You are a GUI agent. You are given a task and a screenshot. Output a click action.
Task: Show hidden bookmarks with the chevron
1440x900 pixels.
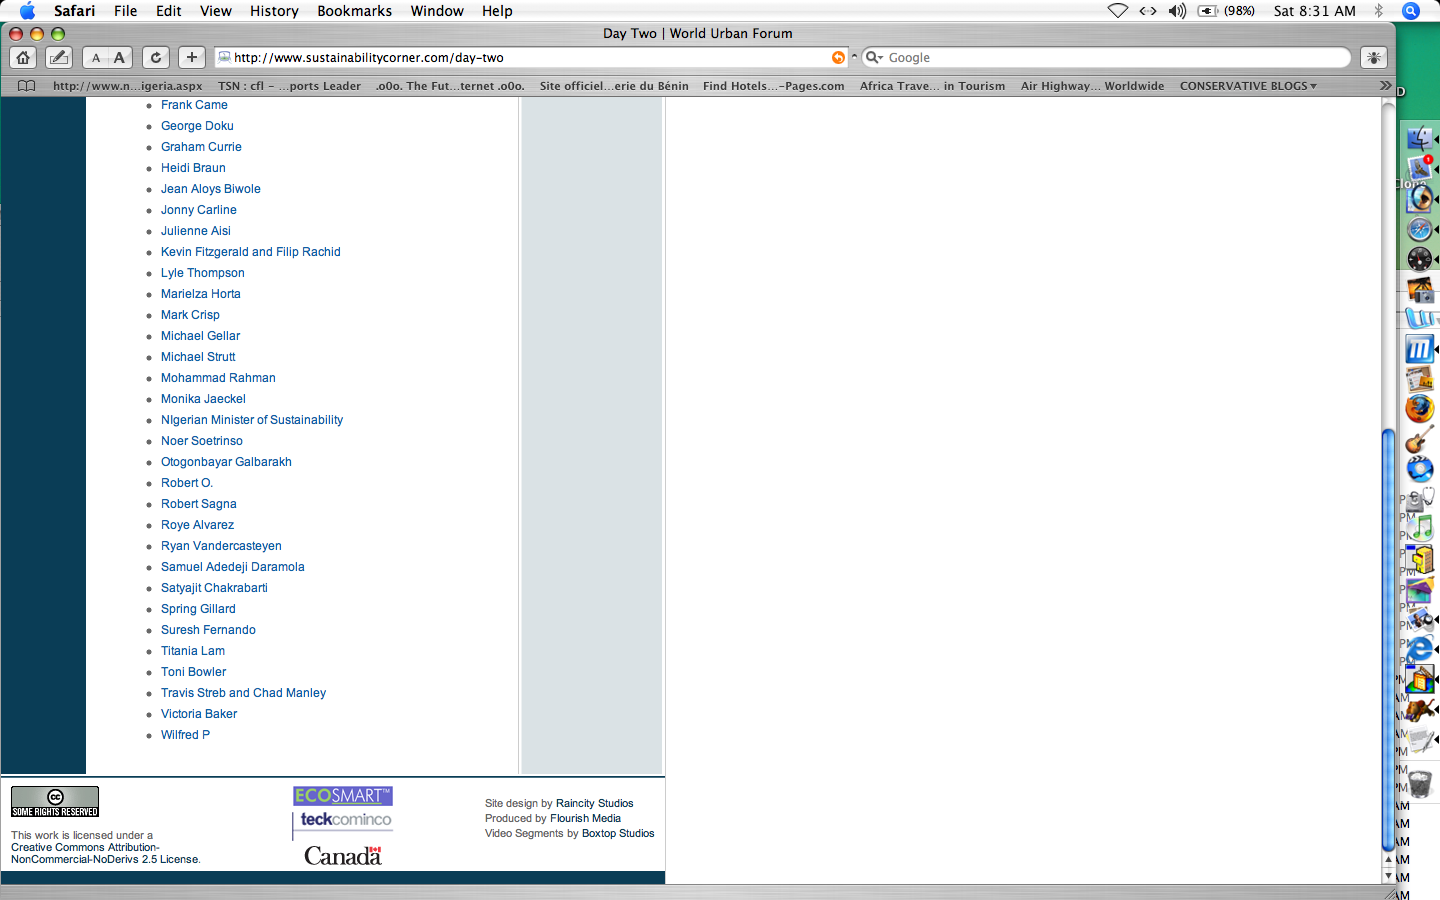pyautogui.click(x=1385, y=86)
